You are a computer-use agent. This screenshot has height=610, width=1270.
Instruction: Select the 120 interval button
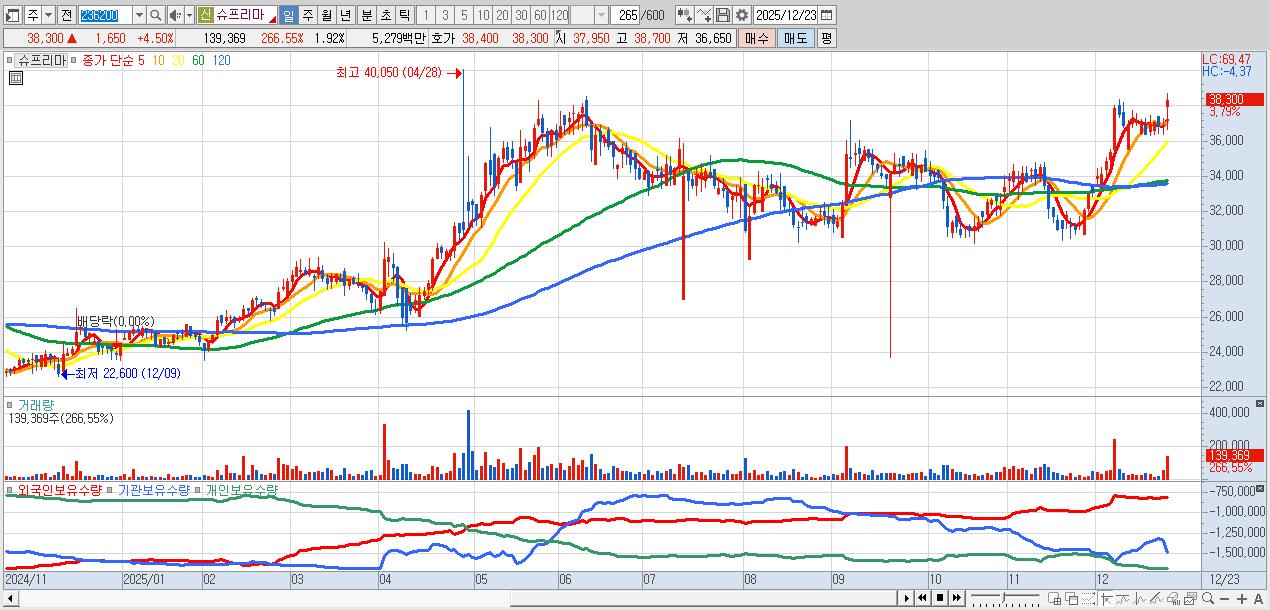[557, 16]
